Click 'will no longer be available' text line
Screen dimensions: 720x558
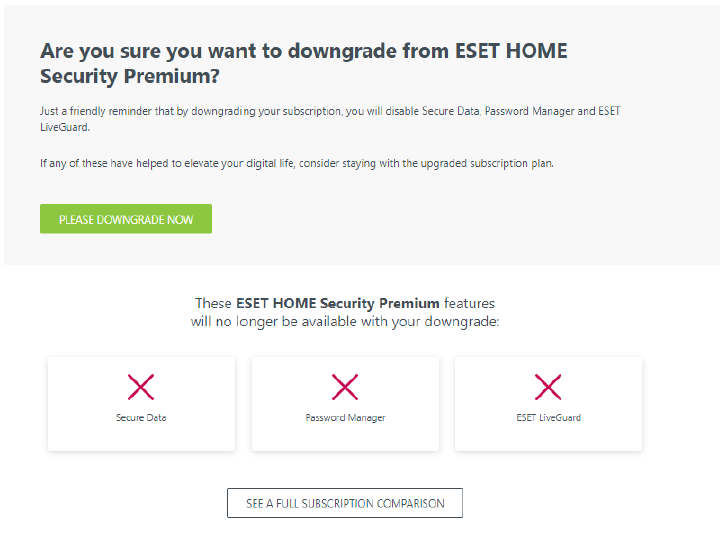[x=345, y=322]
